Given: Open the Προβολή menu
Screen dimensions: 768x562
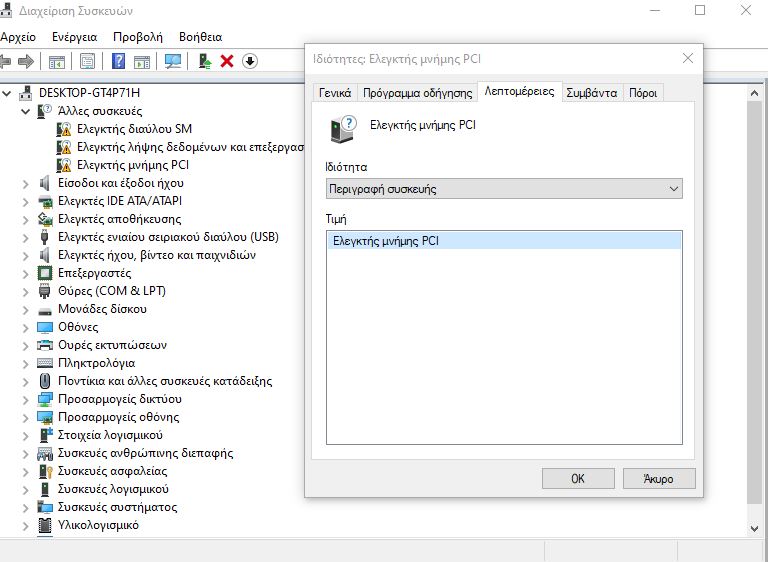Looking at the screenshot, I should 138,37.
